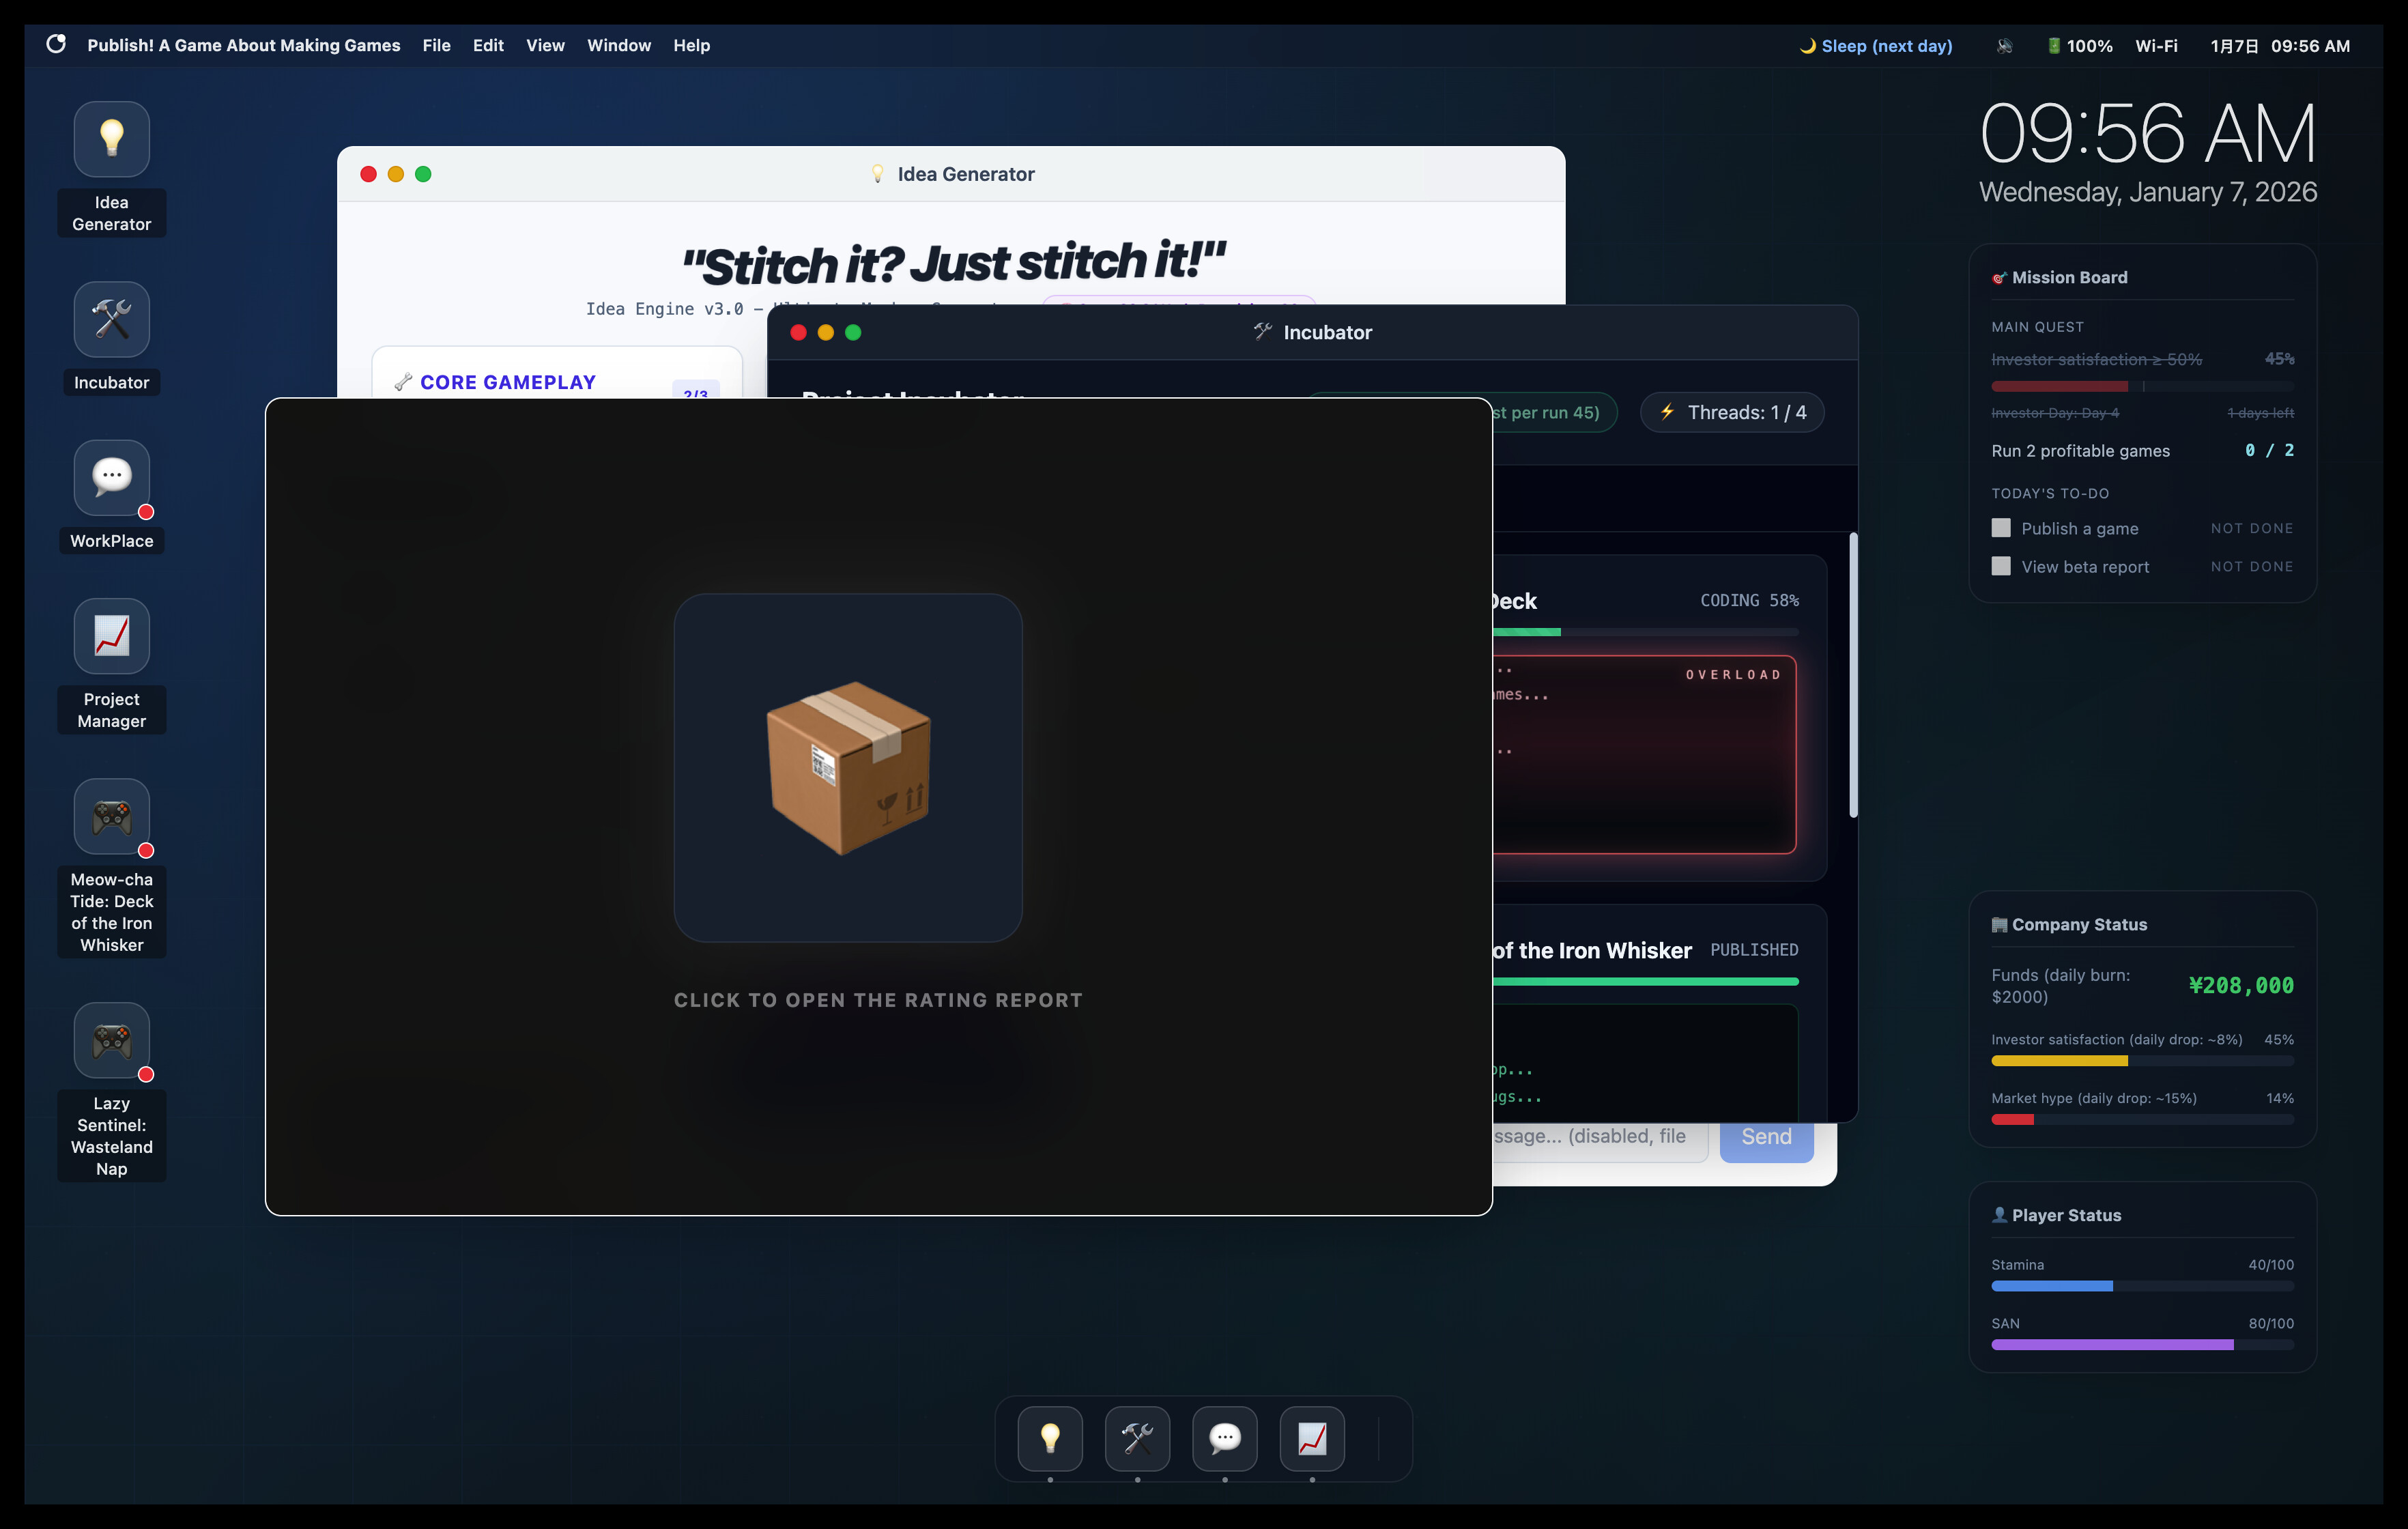The width and height of the screenshot is (2408, 1529).
Task: Launch Lazy Sentinel: Wasteland Nap
Action: 110,1041
